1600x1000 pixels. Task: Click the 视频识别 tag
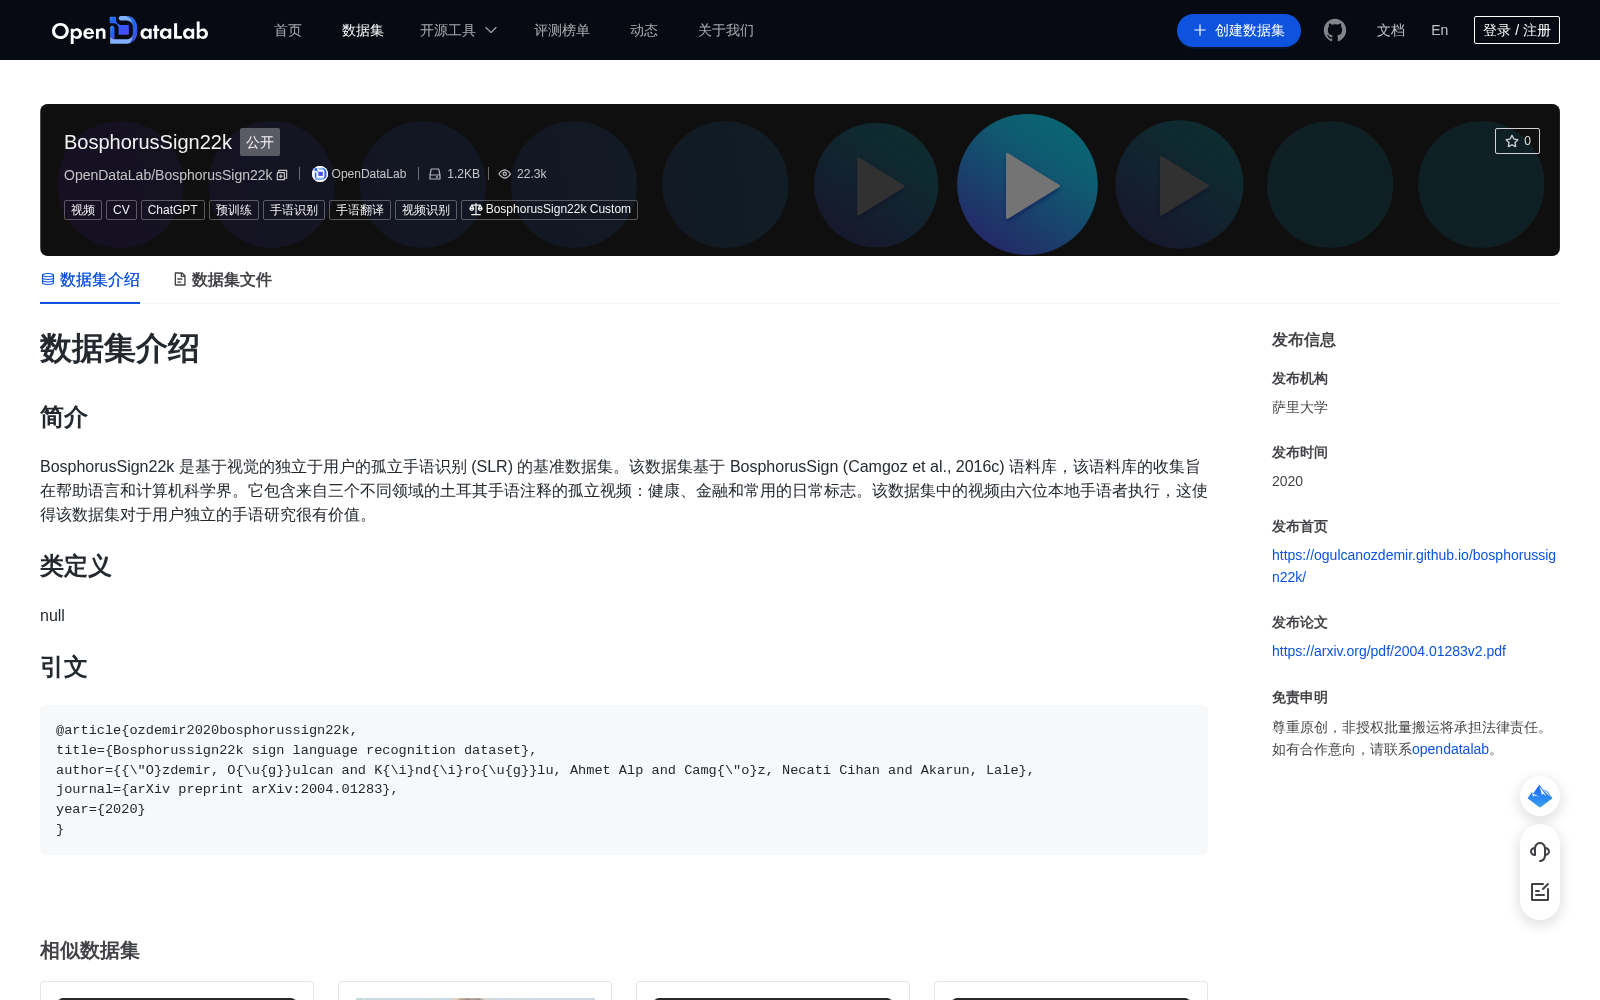[x=426, y=210]
